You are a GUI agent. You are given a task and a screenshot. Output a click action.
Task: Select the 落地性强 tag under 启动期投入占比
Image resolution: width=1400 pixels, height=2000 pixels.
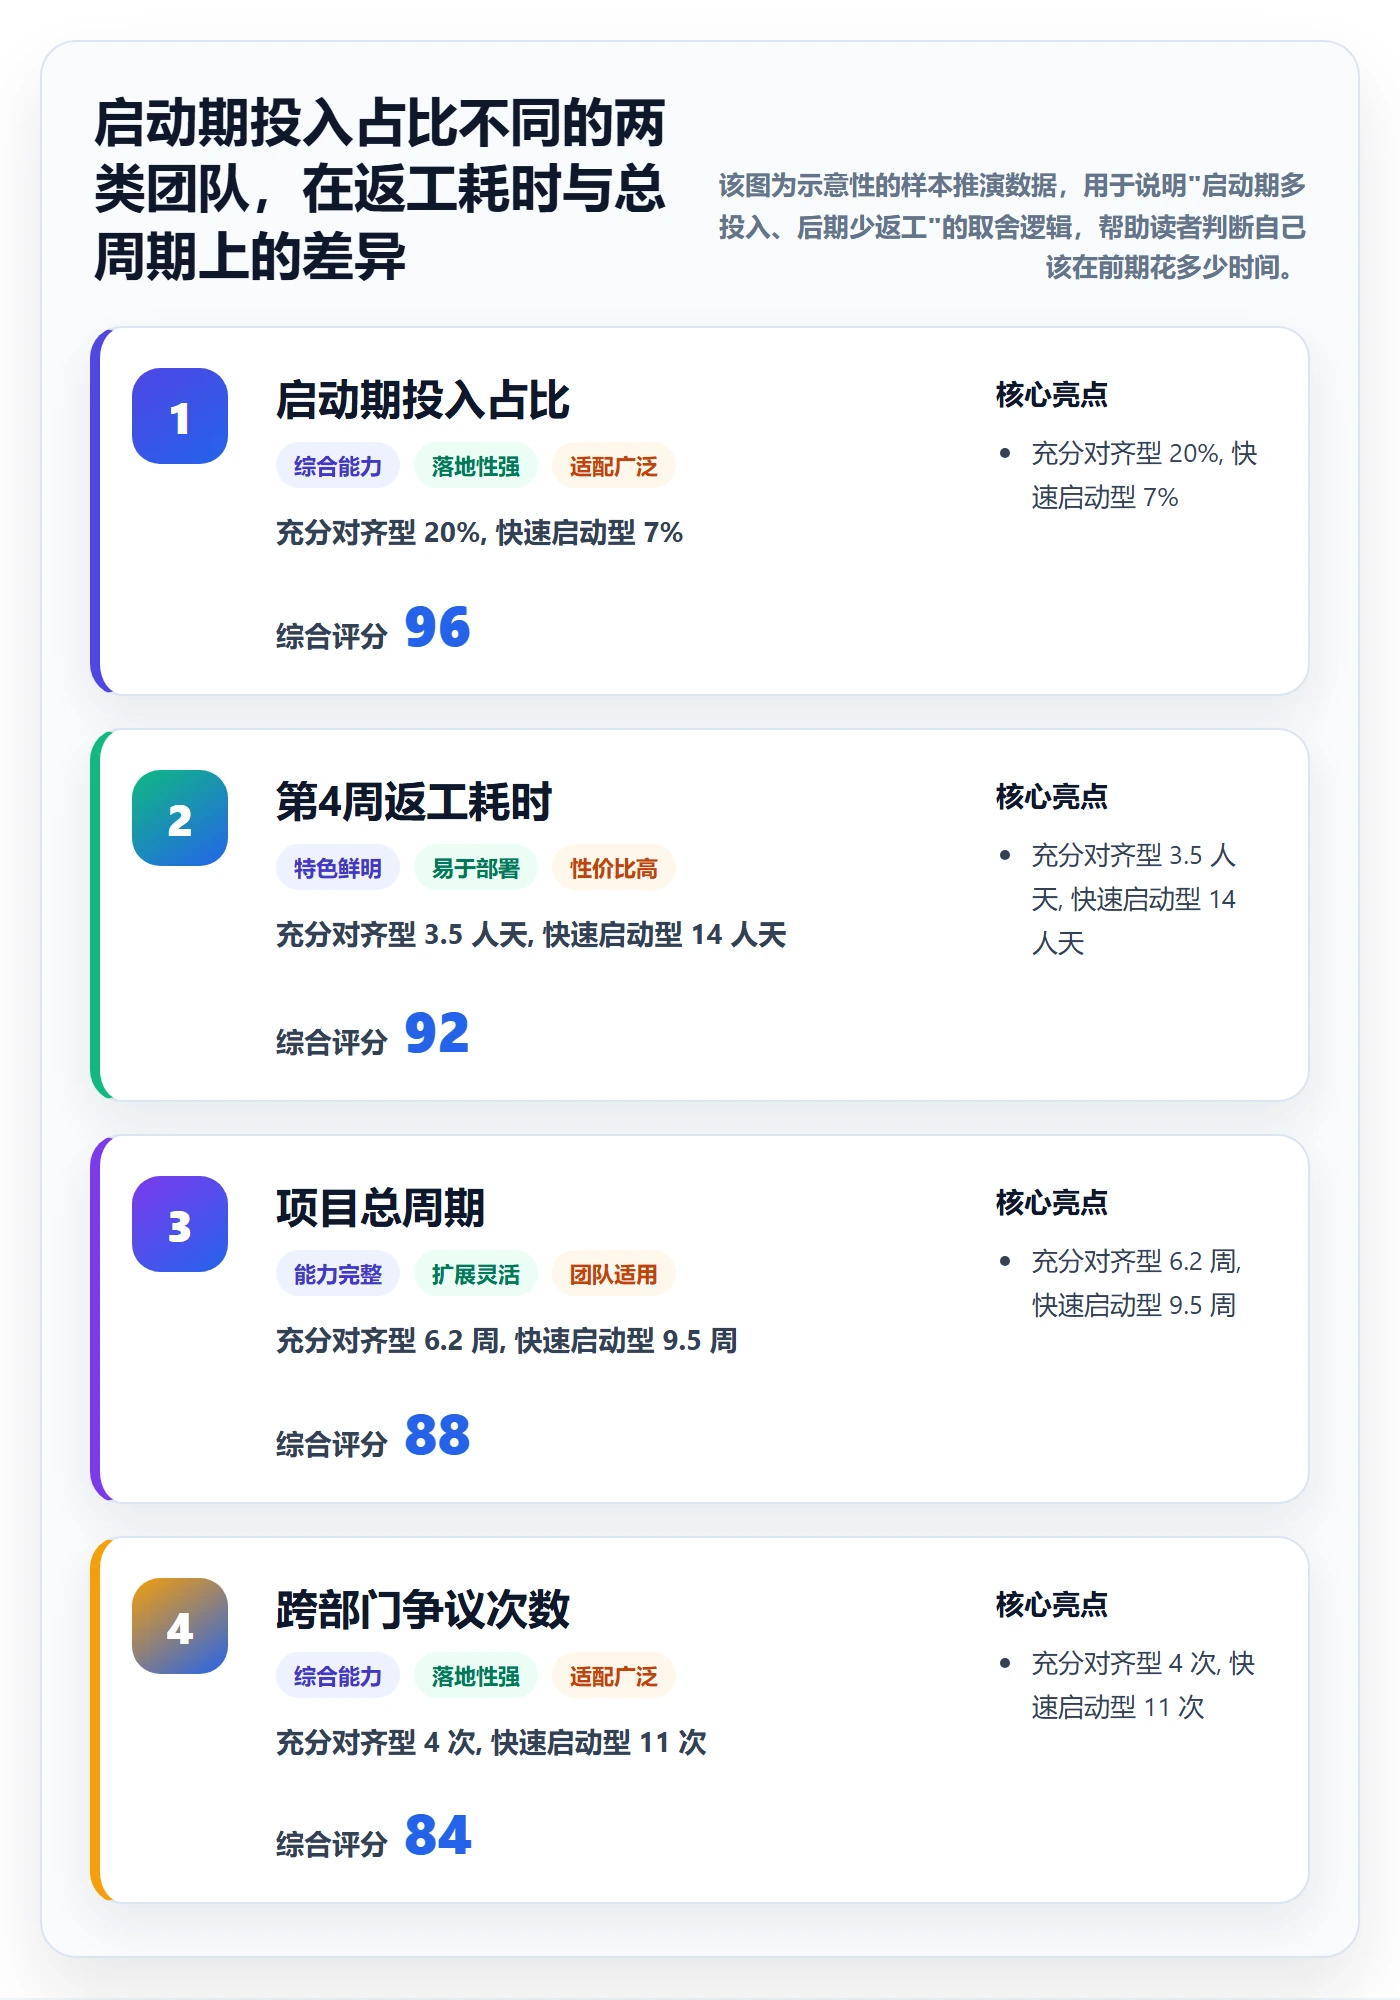click(476, 466)
